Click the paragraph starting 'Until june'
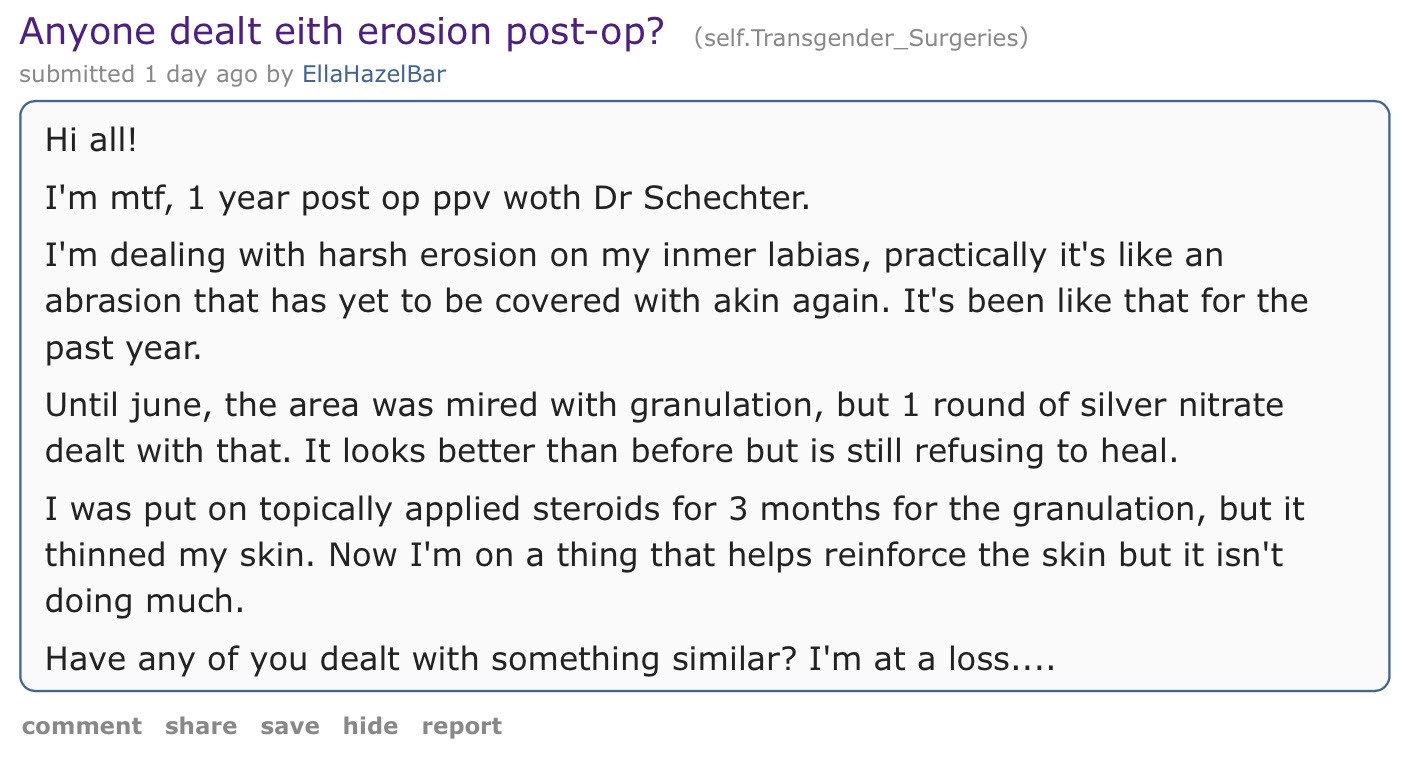The height and width of the screenshot is (764, 1402). [664, 428]
